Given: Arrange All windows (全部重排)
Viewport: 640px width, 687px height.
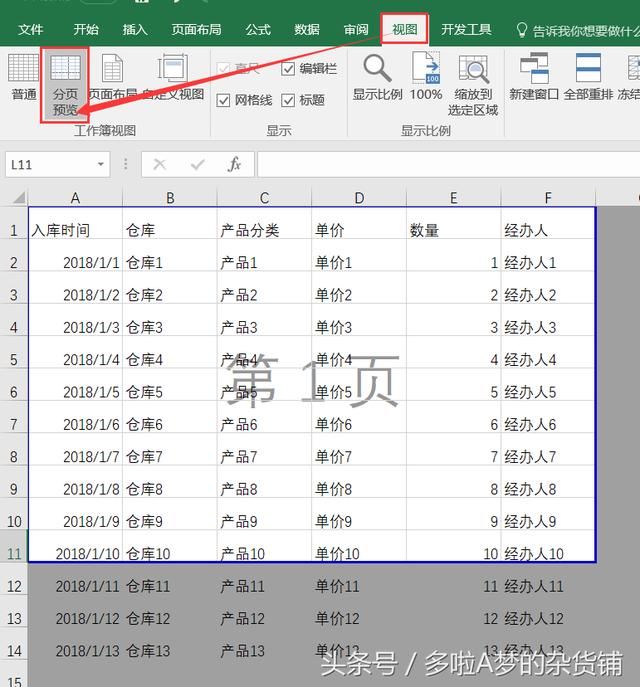Looking at the screenshot, I should pos(588,77).
